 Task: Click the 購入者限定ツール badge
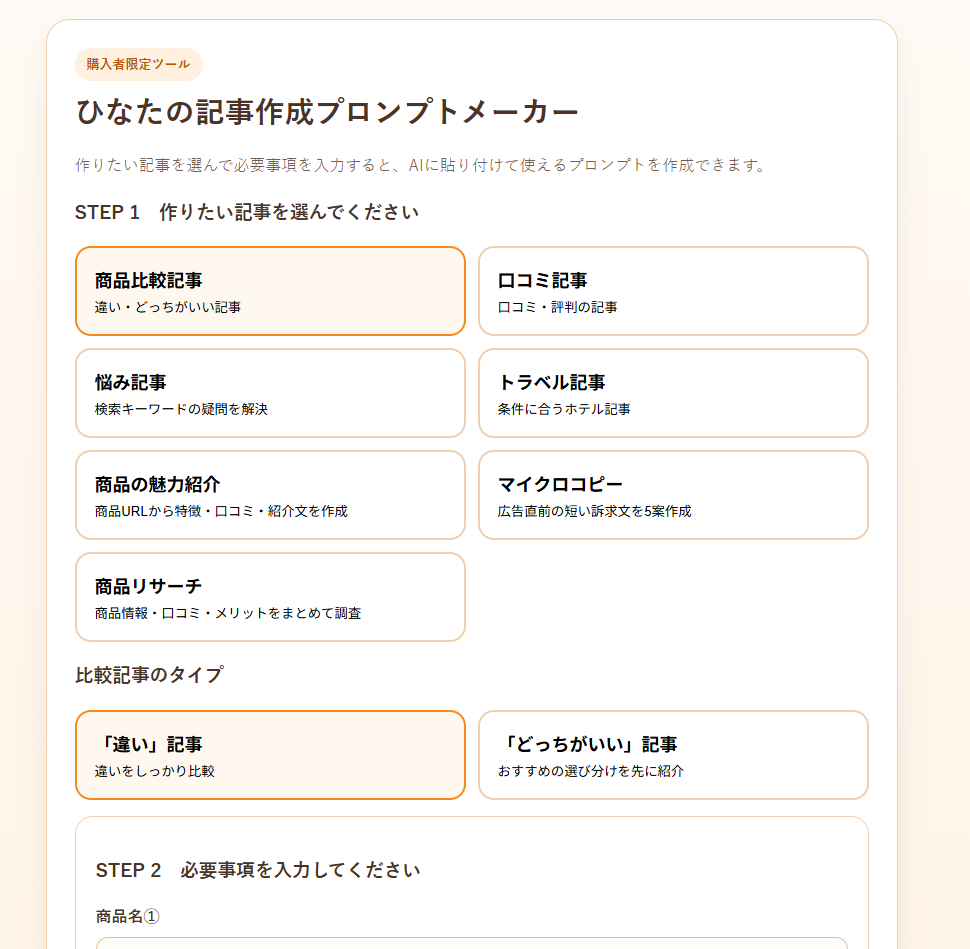point(139,64)
